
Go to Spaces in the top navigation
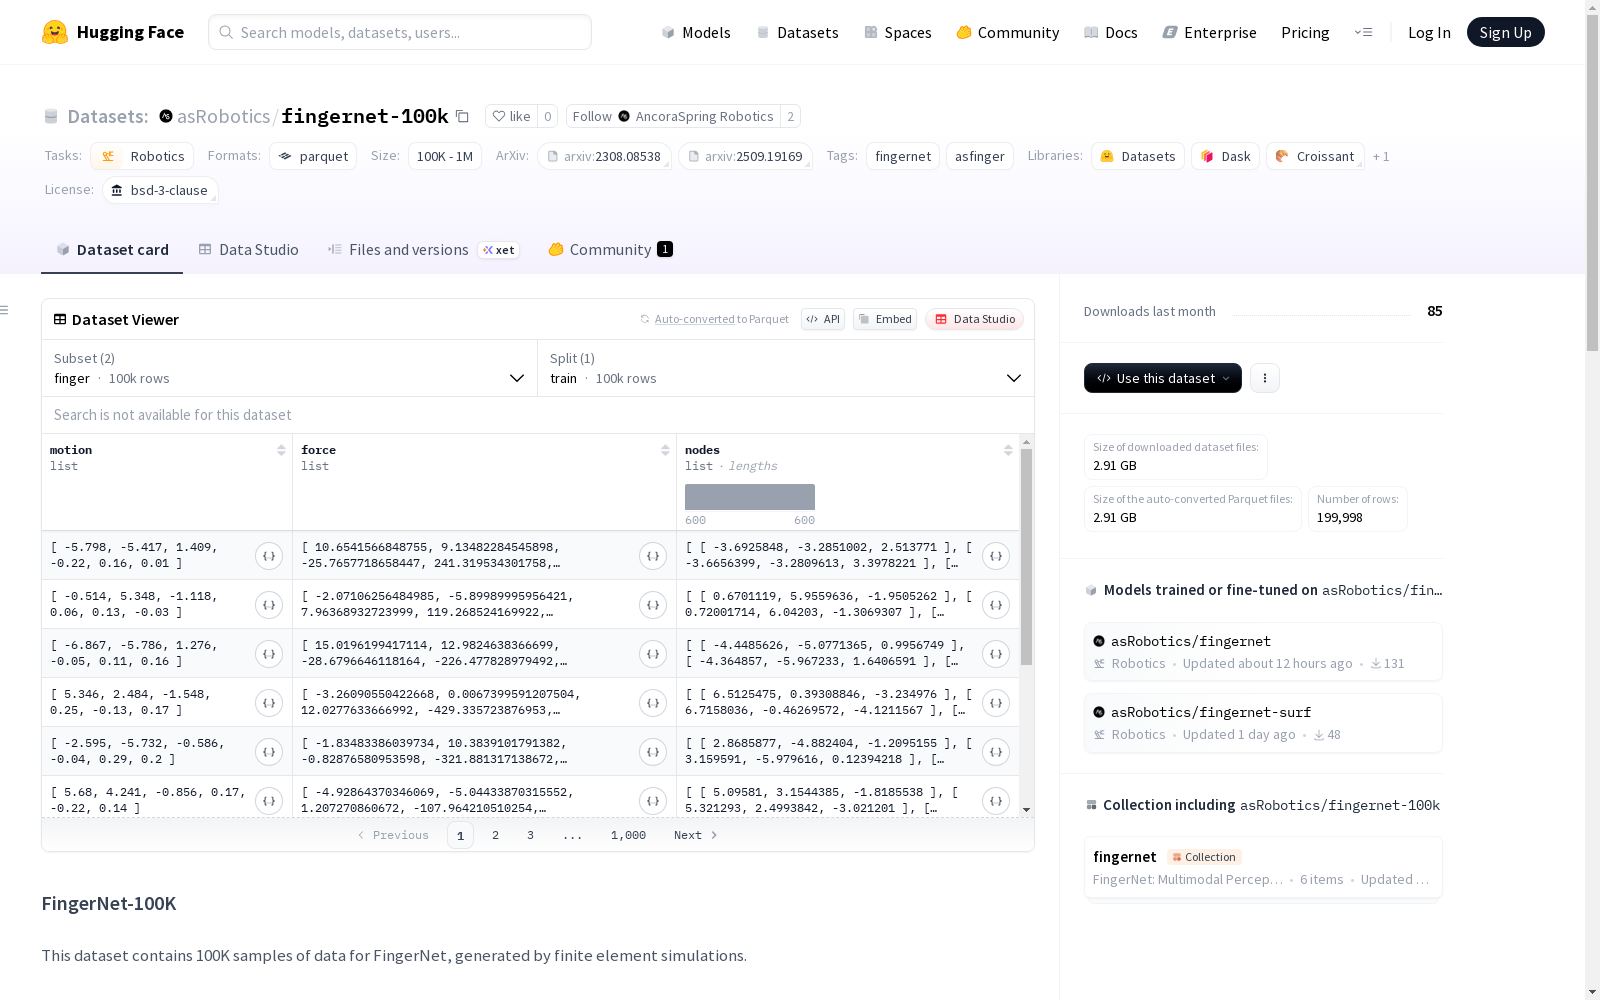897,32
